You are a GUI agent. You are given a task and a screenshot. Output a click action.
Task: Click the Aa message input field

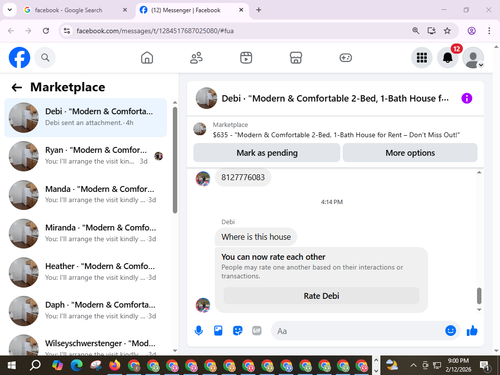pyautogui.click(x=357, y=331)
